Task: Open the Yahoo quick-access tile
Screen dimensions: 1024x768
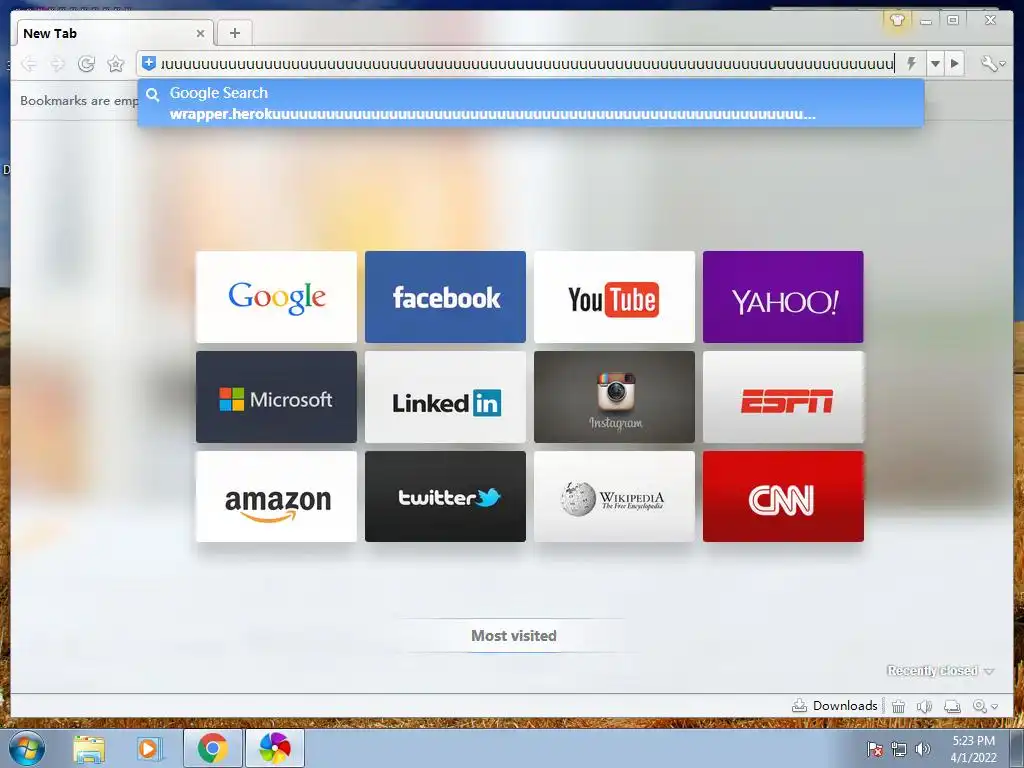Action: (x=783, y=296)
